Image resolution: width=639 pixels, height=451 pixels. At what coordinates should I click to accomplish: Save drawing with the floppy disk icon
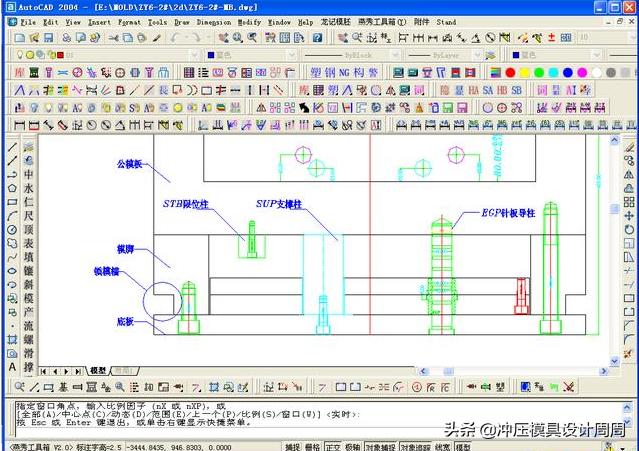pos(48,38)
